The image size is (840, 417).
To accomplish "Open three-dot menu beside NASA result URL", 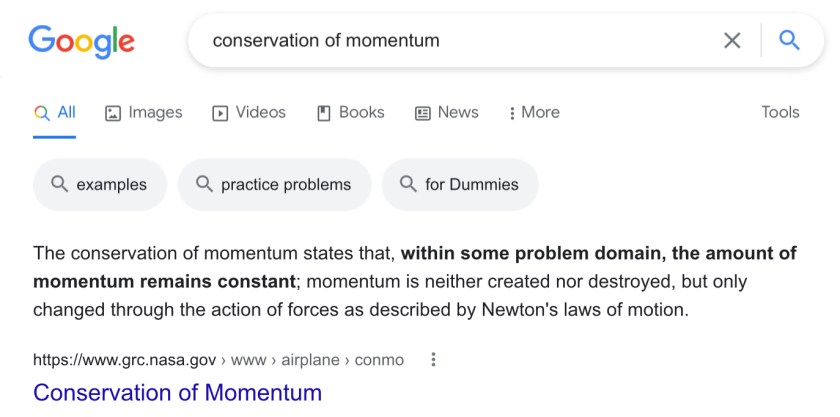I will click(432, 359).
